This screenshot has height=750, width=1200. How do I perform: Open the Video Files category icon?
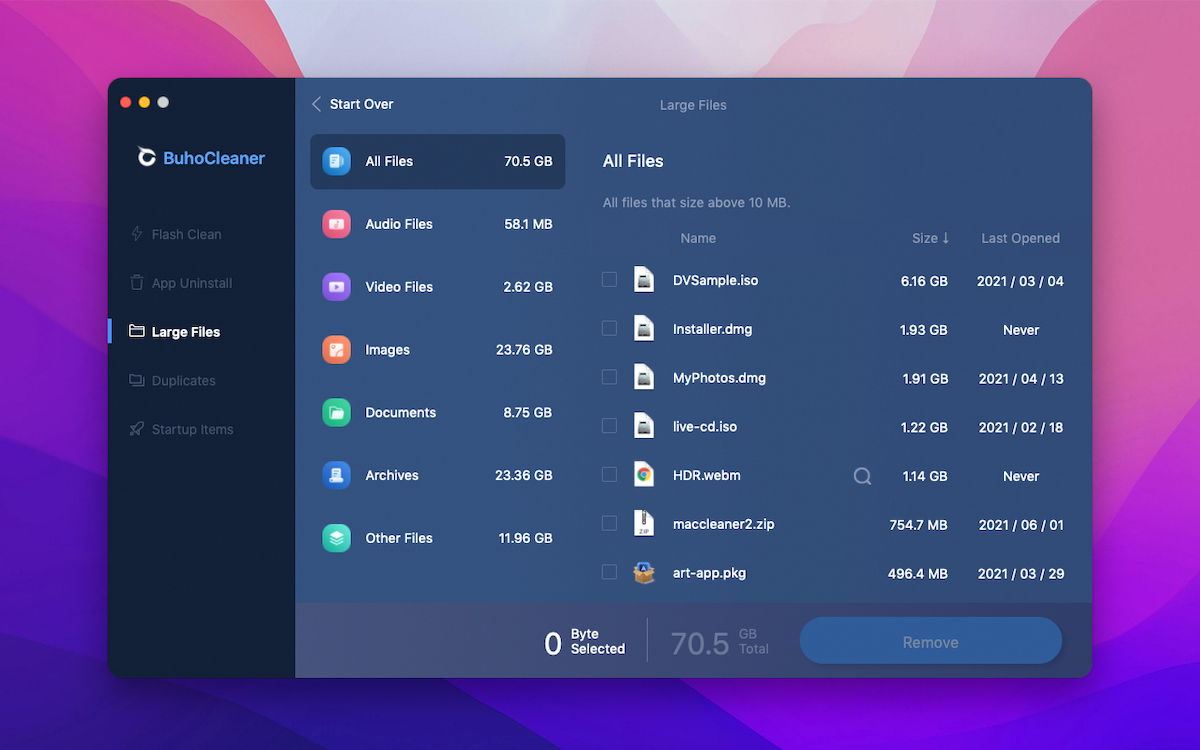point(336,287)
